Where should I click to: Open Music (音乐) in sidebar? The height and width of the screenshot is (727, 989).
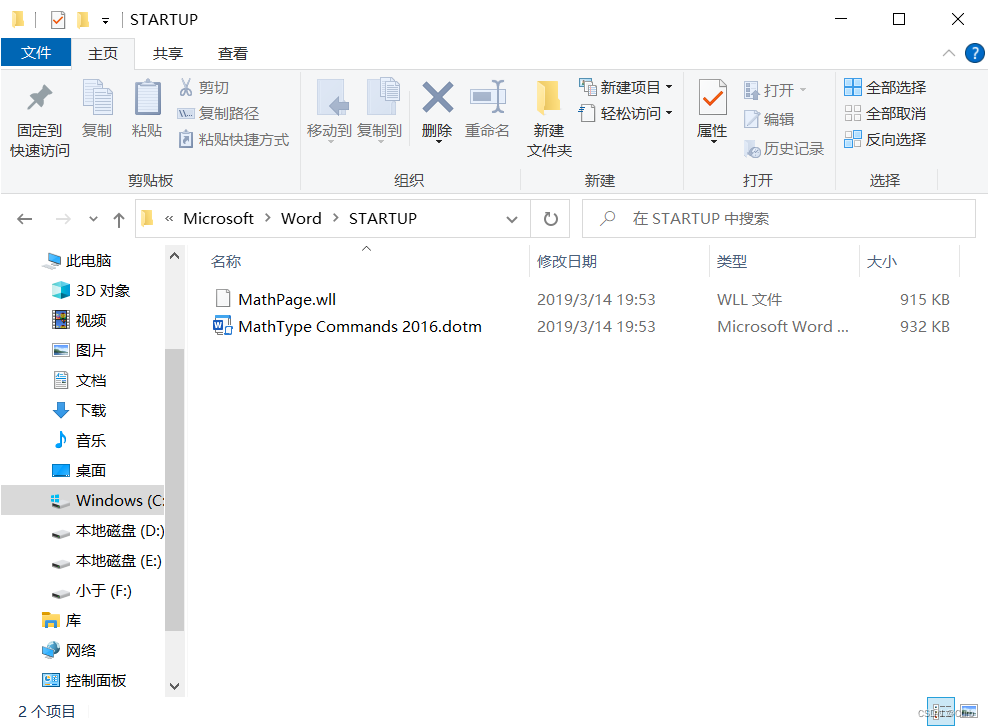(x=79, y=441)
